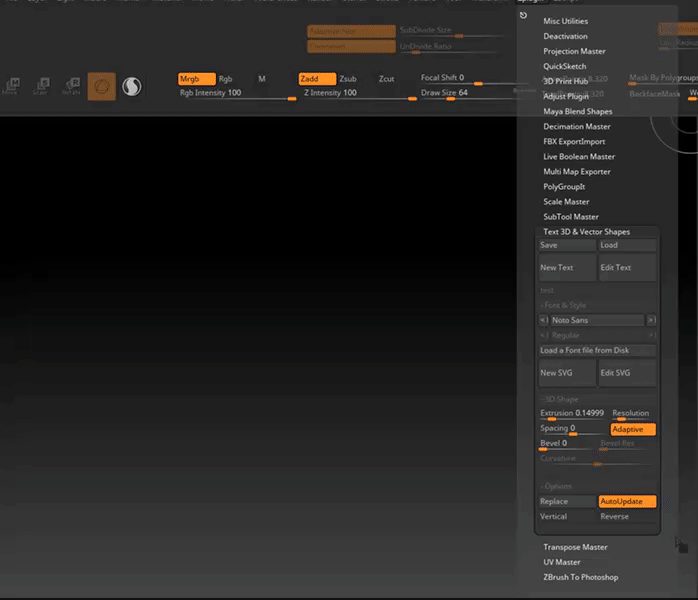Click Load a Font file from Disk

pos(597,351)
